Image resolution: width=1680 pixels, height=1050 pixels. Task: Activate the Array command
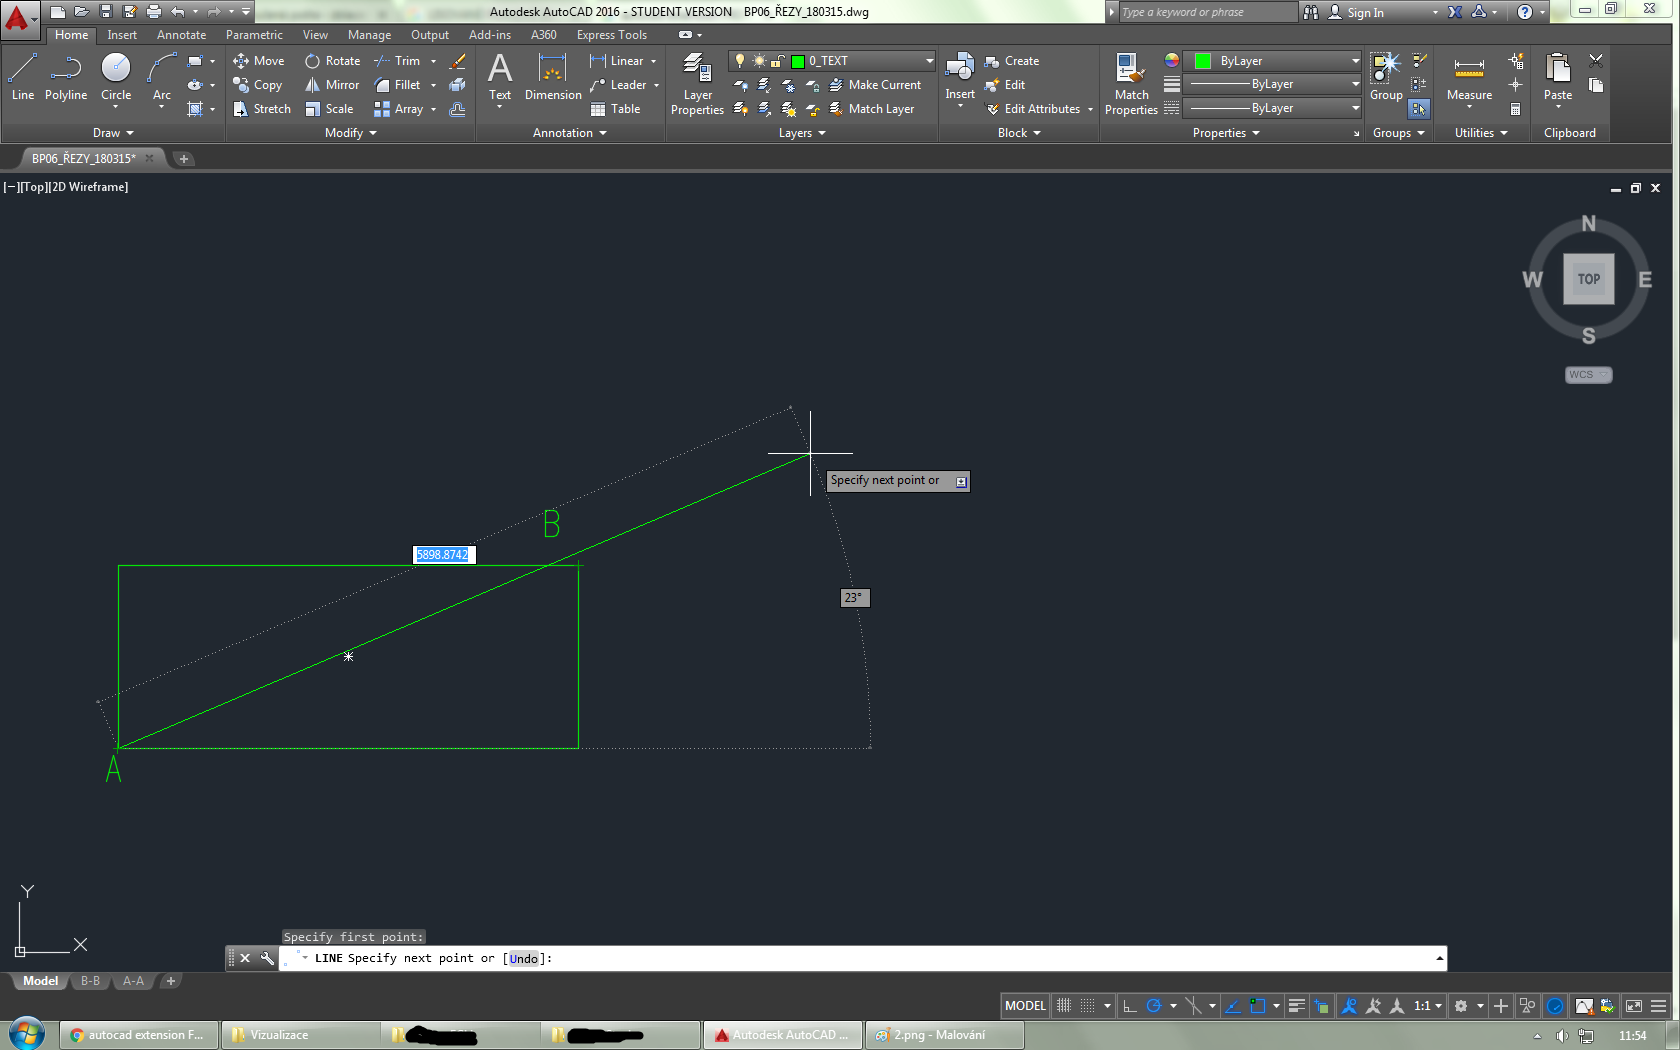click(x=398, y=109)
